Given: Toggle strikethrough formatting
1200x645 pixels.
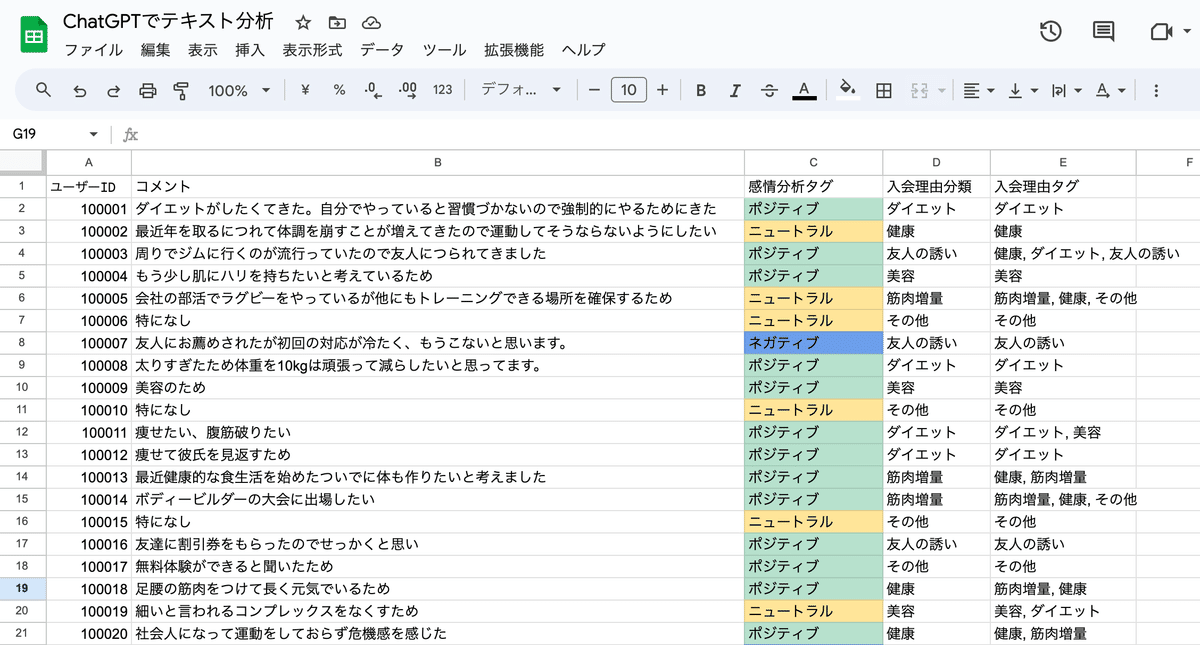Looking at the screenshot, I should (x=769, y=90).
